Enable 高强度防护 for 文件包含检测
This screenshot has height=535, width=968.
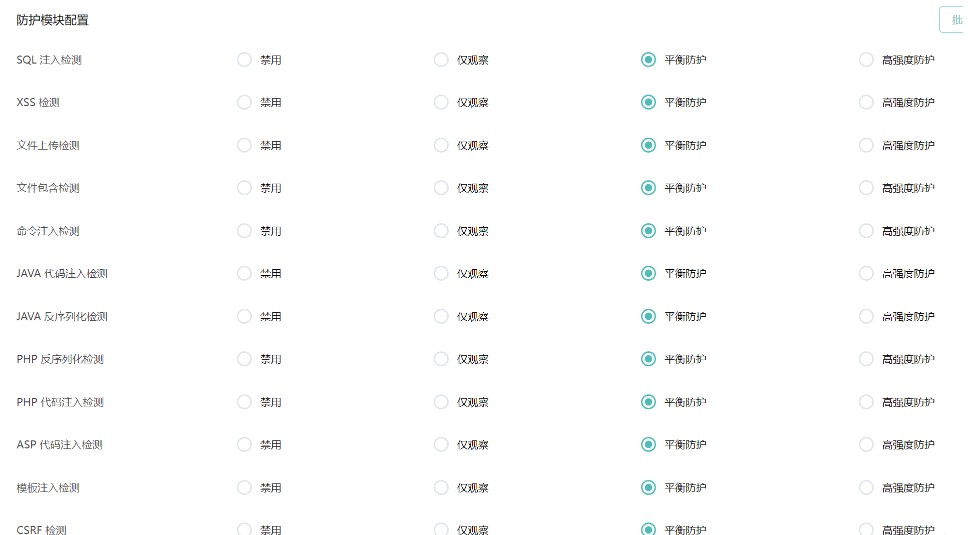866,188
